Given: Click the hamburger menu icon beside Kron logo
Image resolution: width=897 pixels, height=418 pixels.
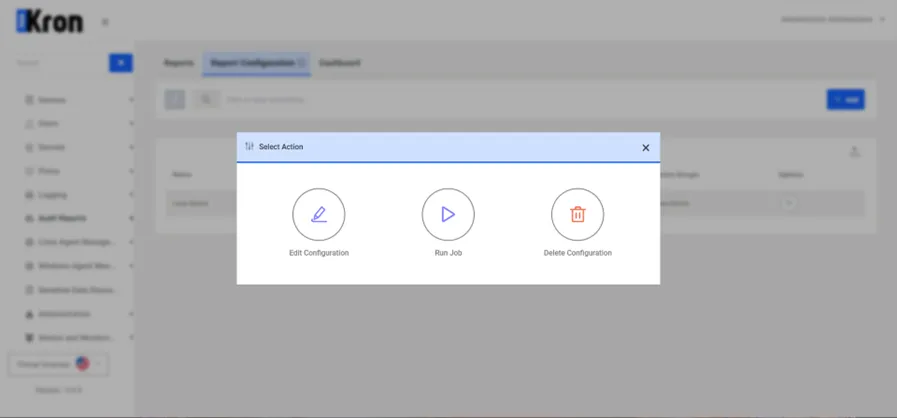Looking at the screenshot, I should click(x=105, y=22).
